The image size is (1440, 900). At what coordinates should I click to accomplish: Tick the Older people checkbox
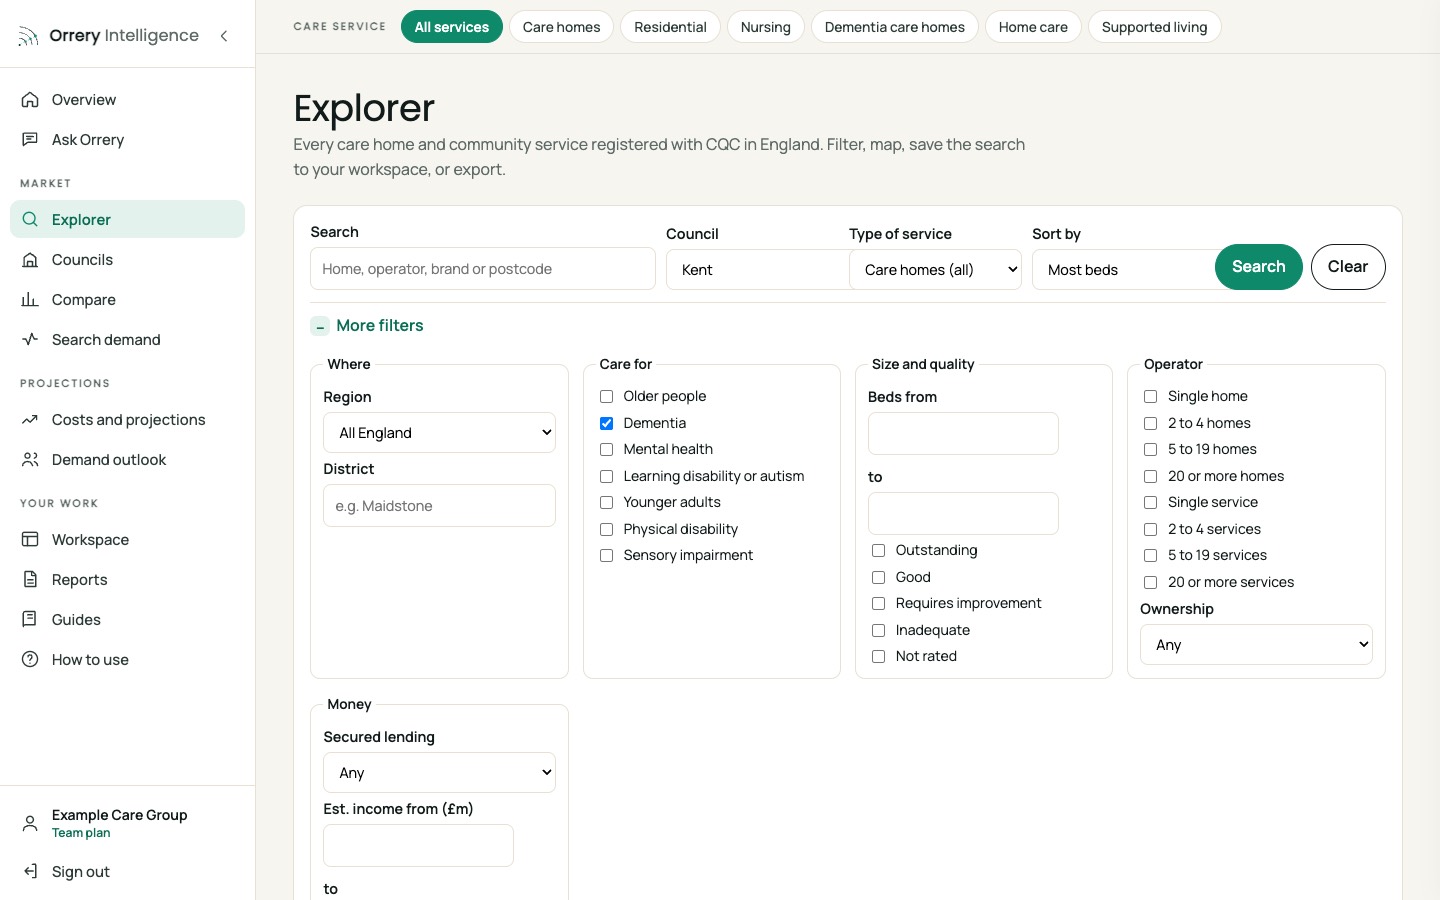[x=606, y=397]
